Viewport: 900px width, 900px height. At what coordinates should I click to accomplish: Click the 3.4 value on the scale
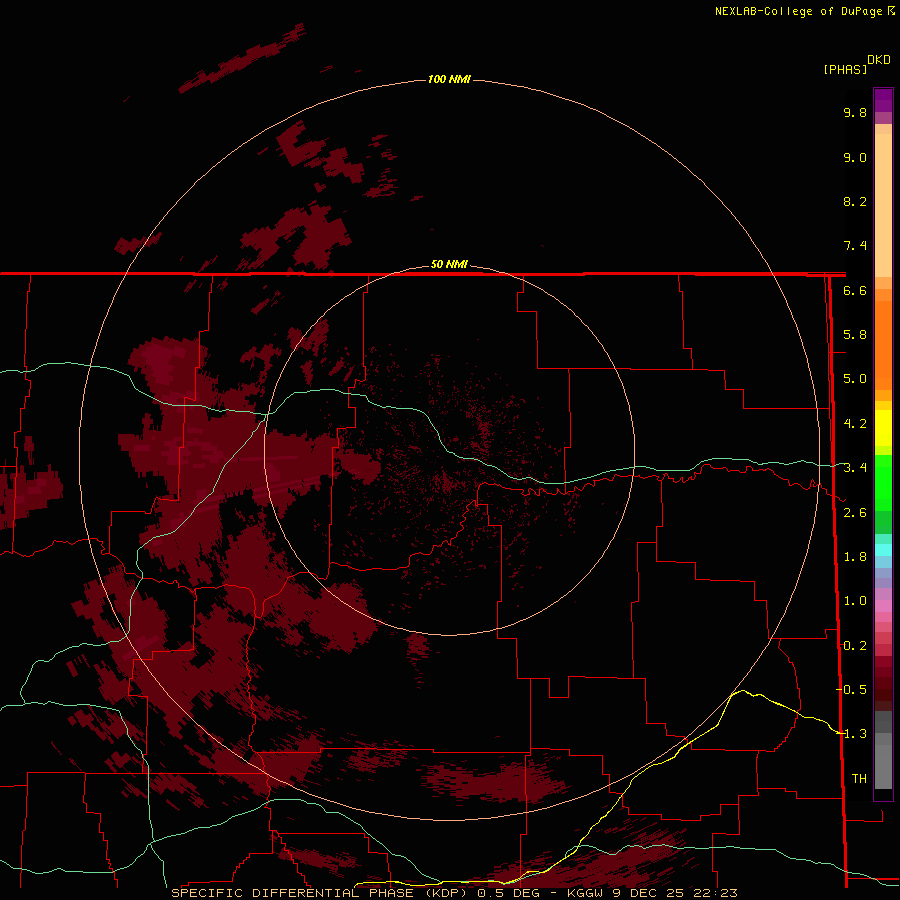(x=855, y=468)
